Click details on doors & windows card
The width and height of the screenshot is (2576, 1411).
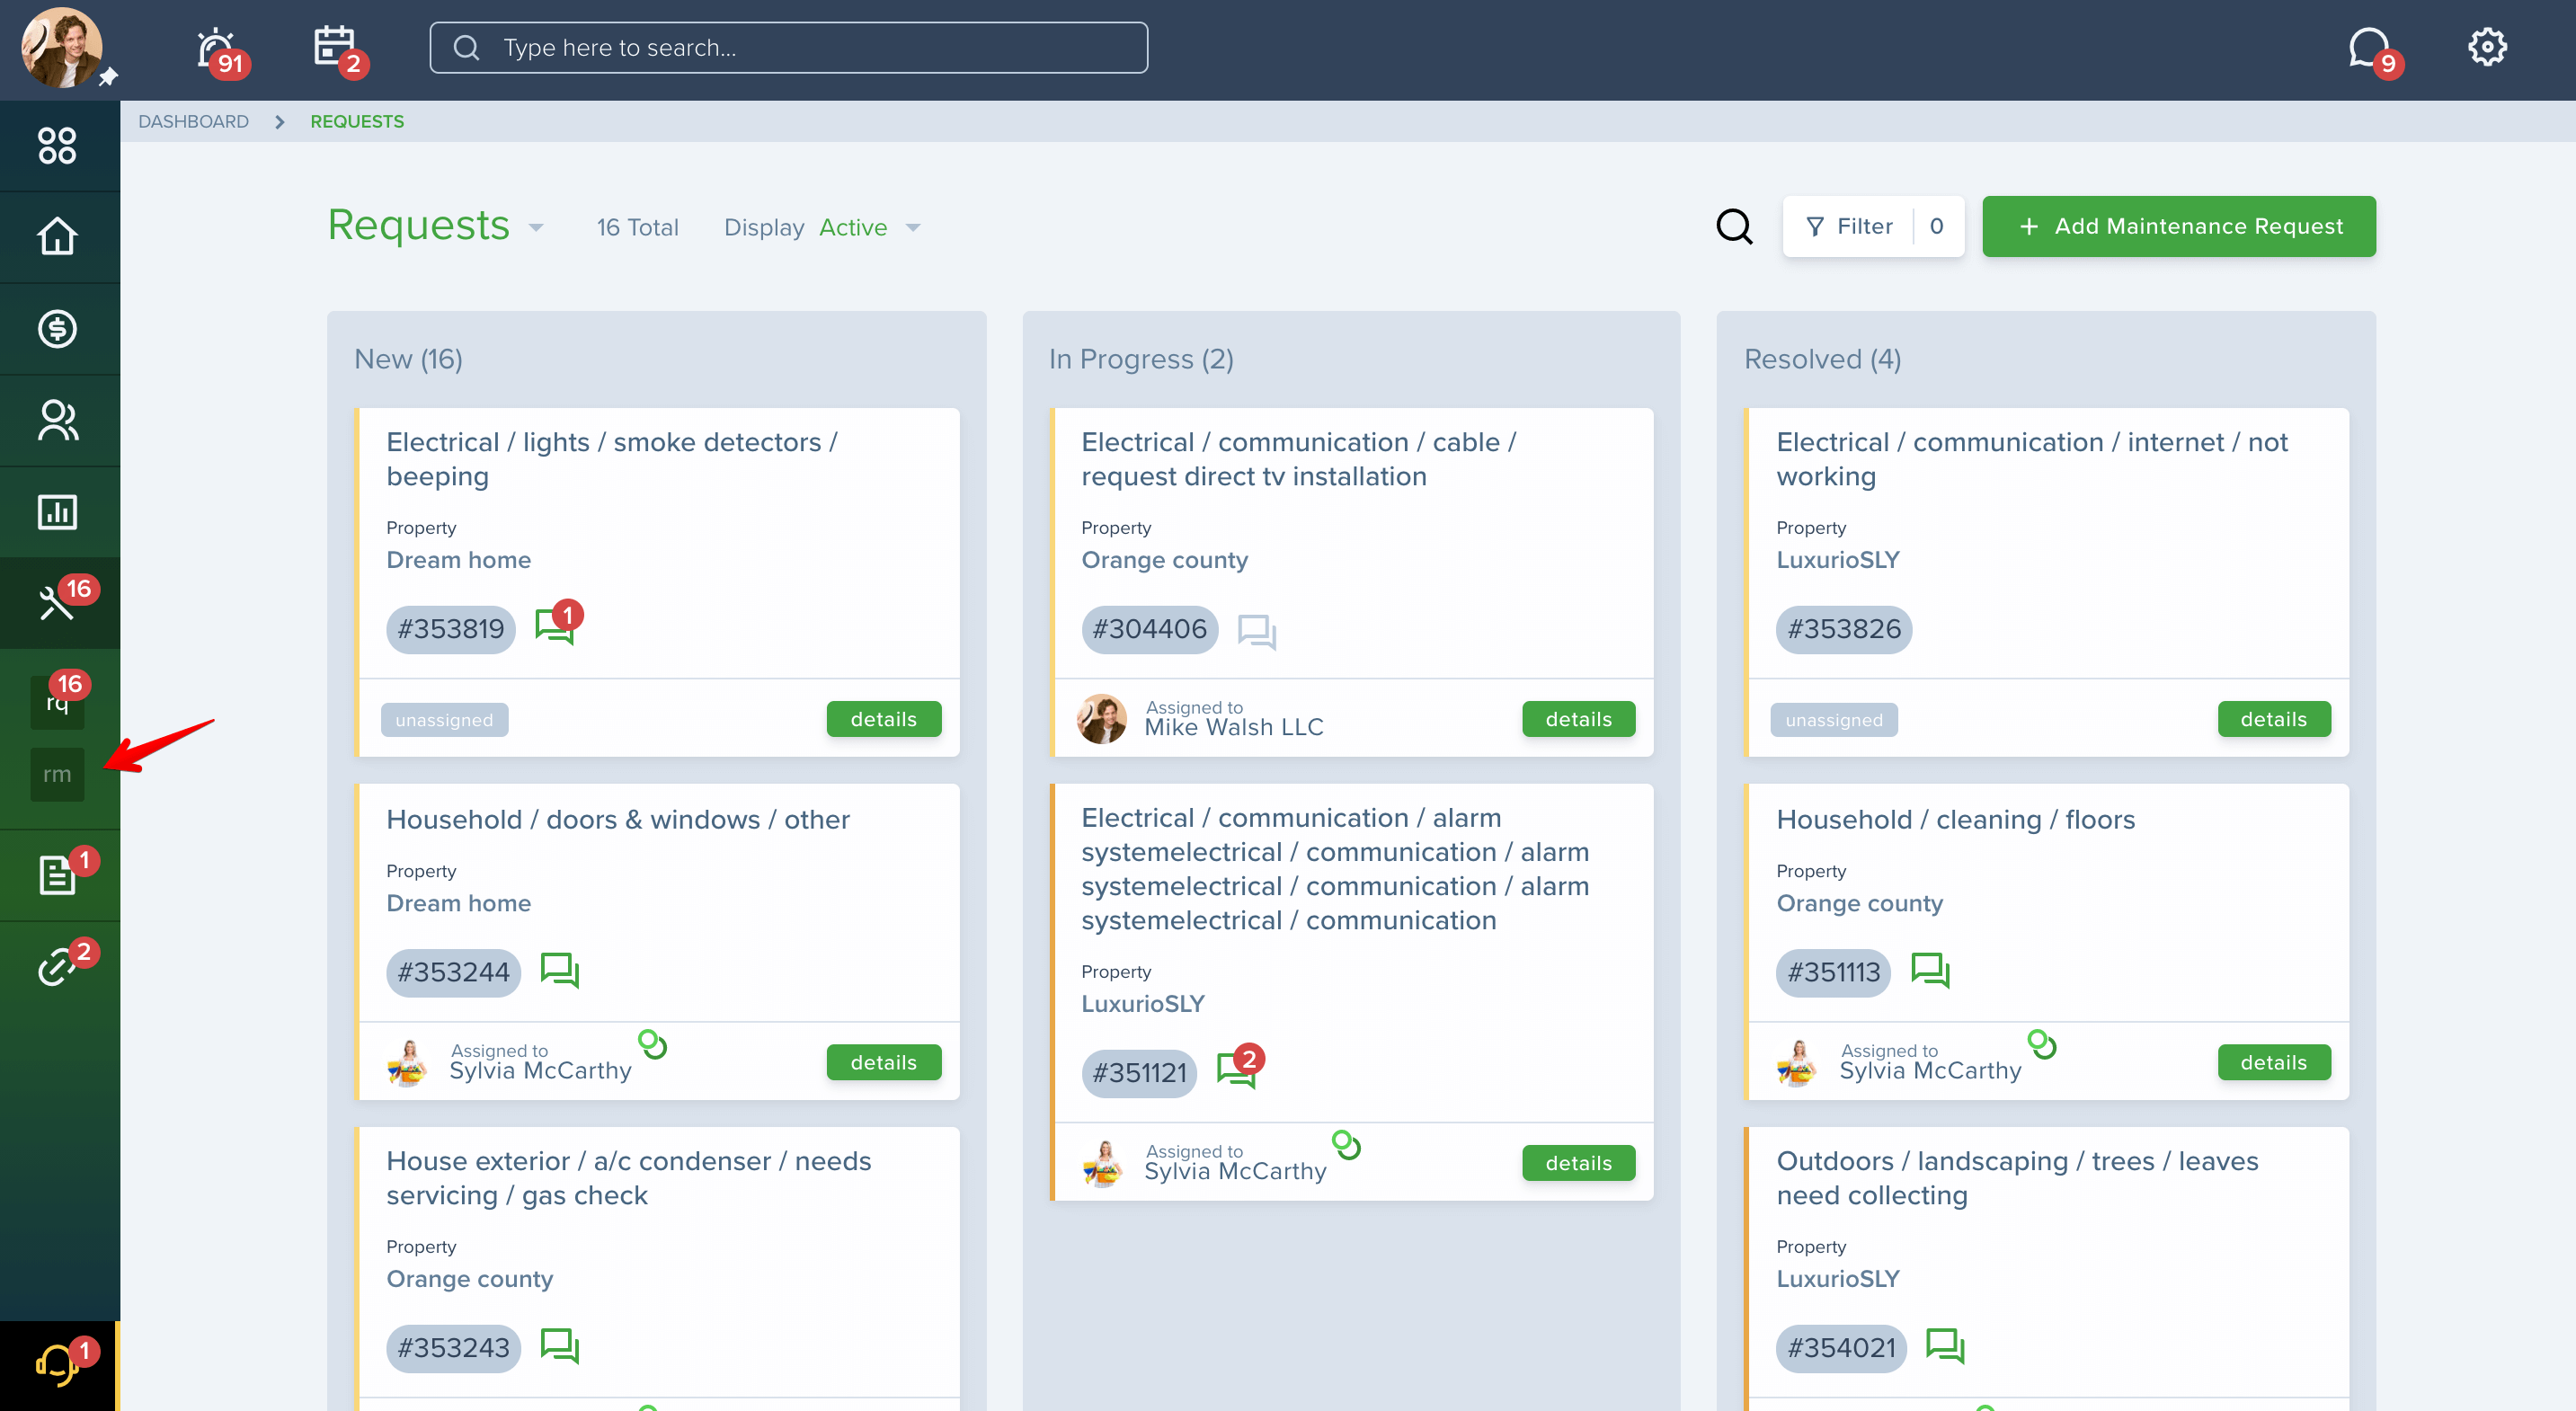884,1062
